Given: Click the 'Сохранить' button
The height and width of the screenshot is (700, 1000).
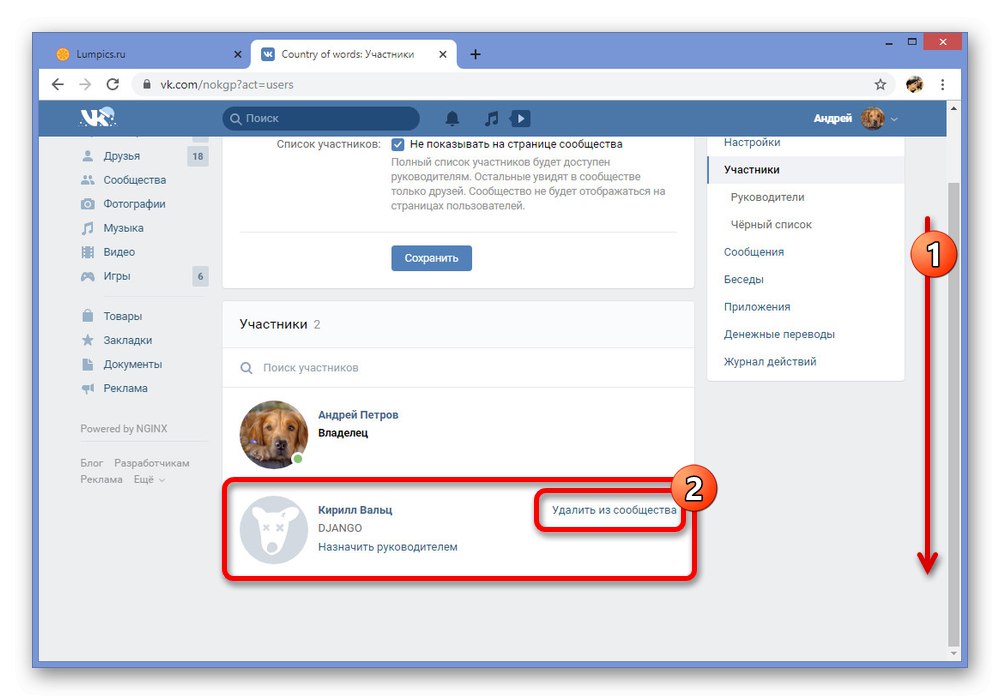Looking at the screenshot, I should point(432,258).
